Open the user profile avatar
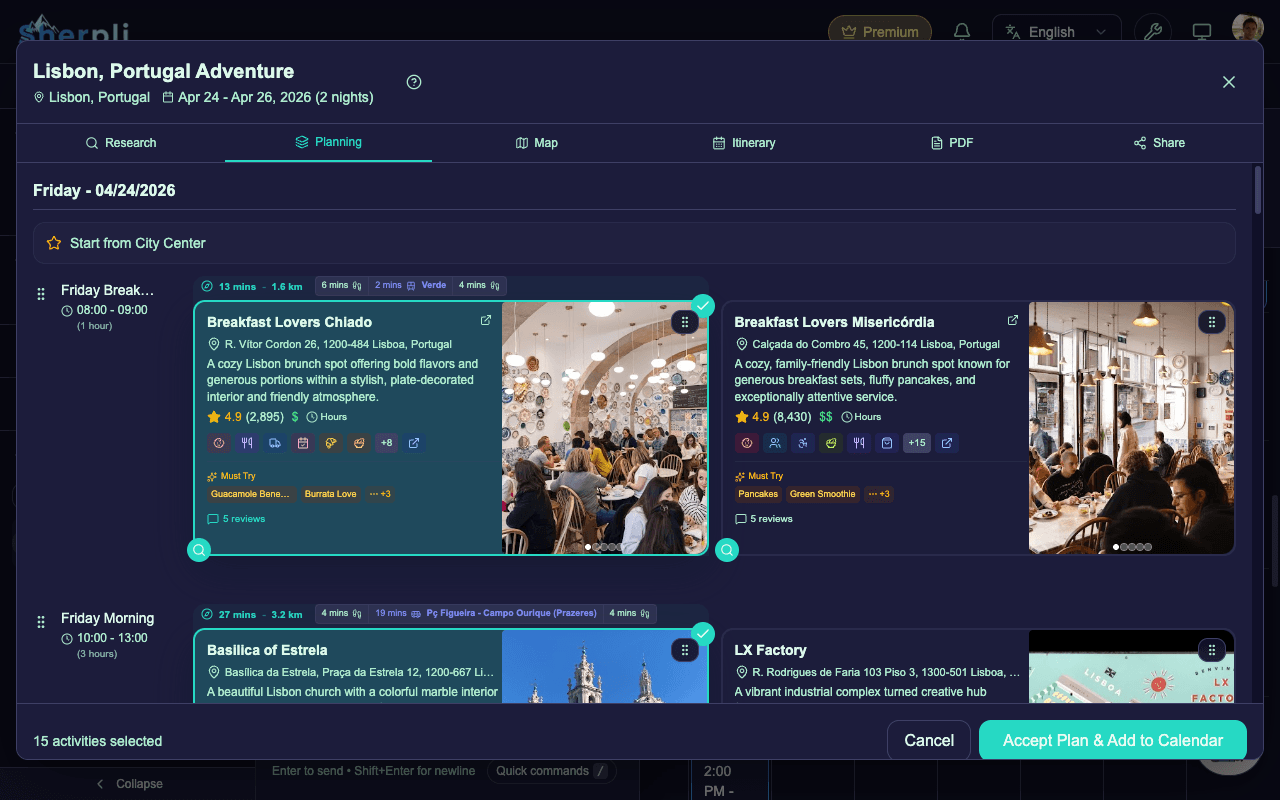The width and height of the screenshot is (1280, 800). pyautogui.click(x=1248, y=30)
